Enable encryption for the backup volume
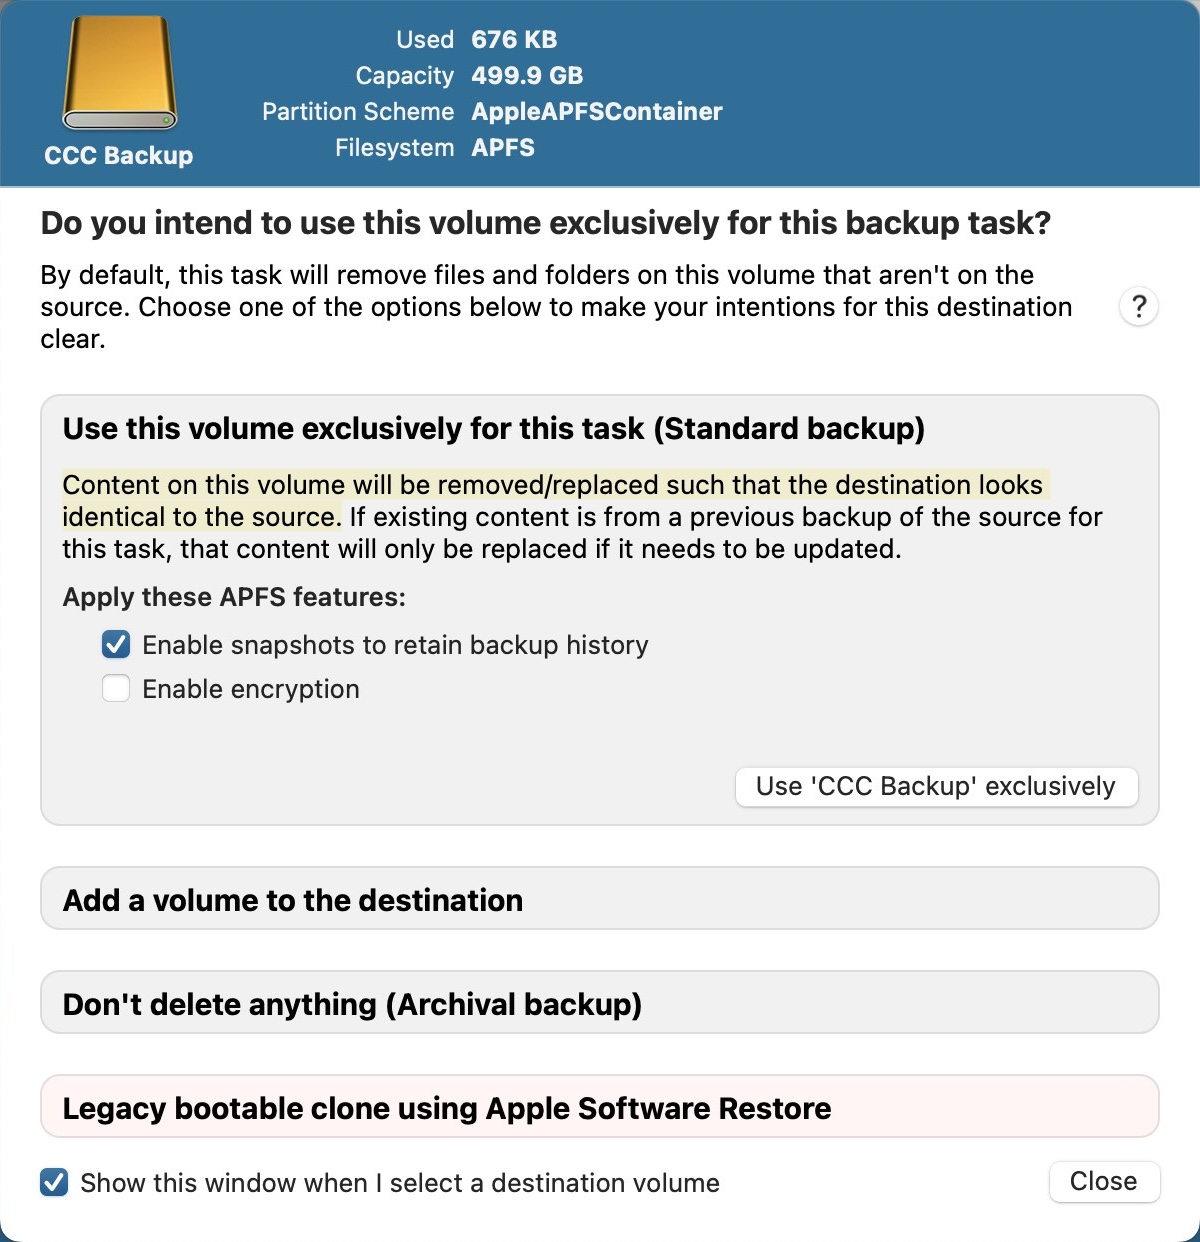The height and width of the screenshot is (1242, 1200). (115, 688)
